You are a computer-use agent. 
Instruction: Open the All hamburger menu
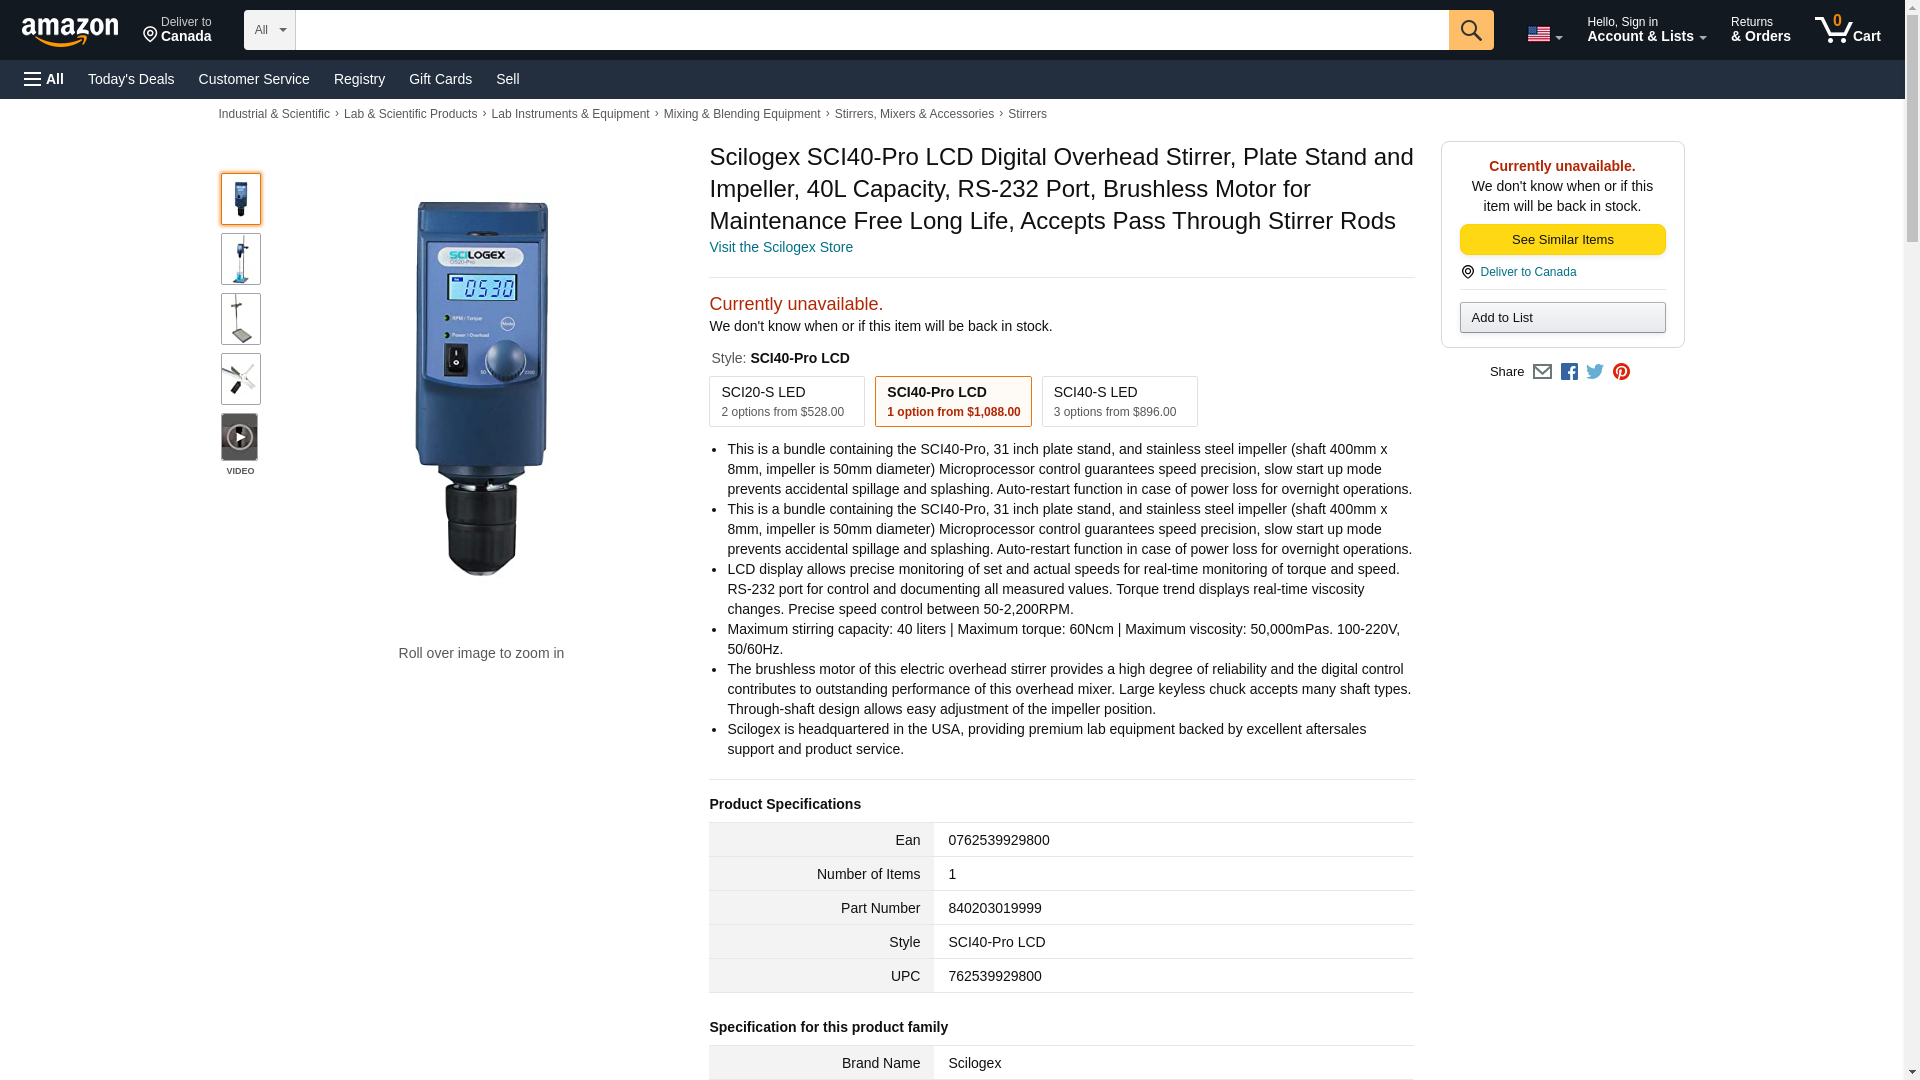point(44,79)
